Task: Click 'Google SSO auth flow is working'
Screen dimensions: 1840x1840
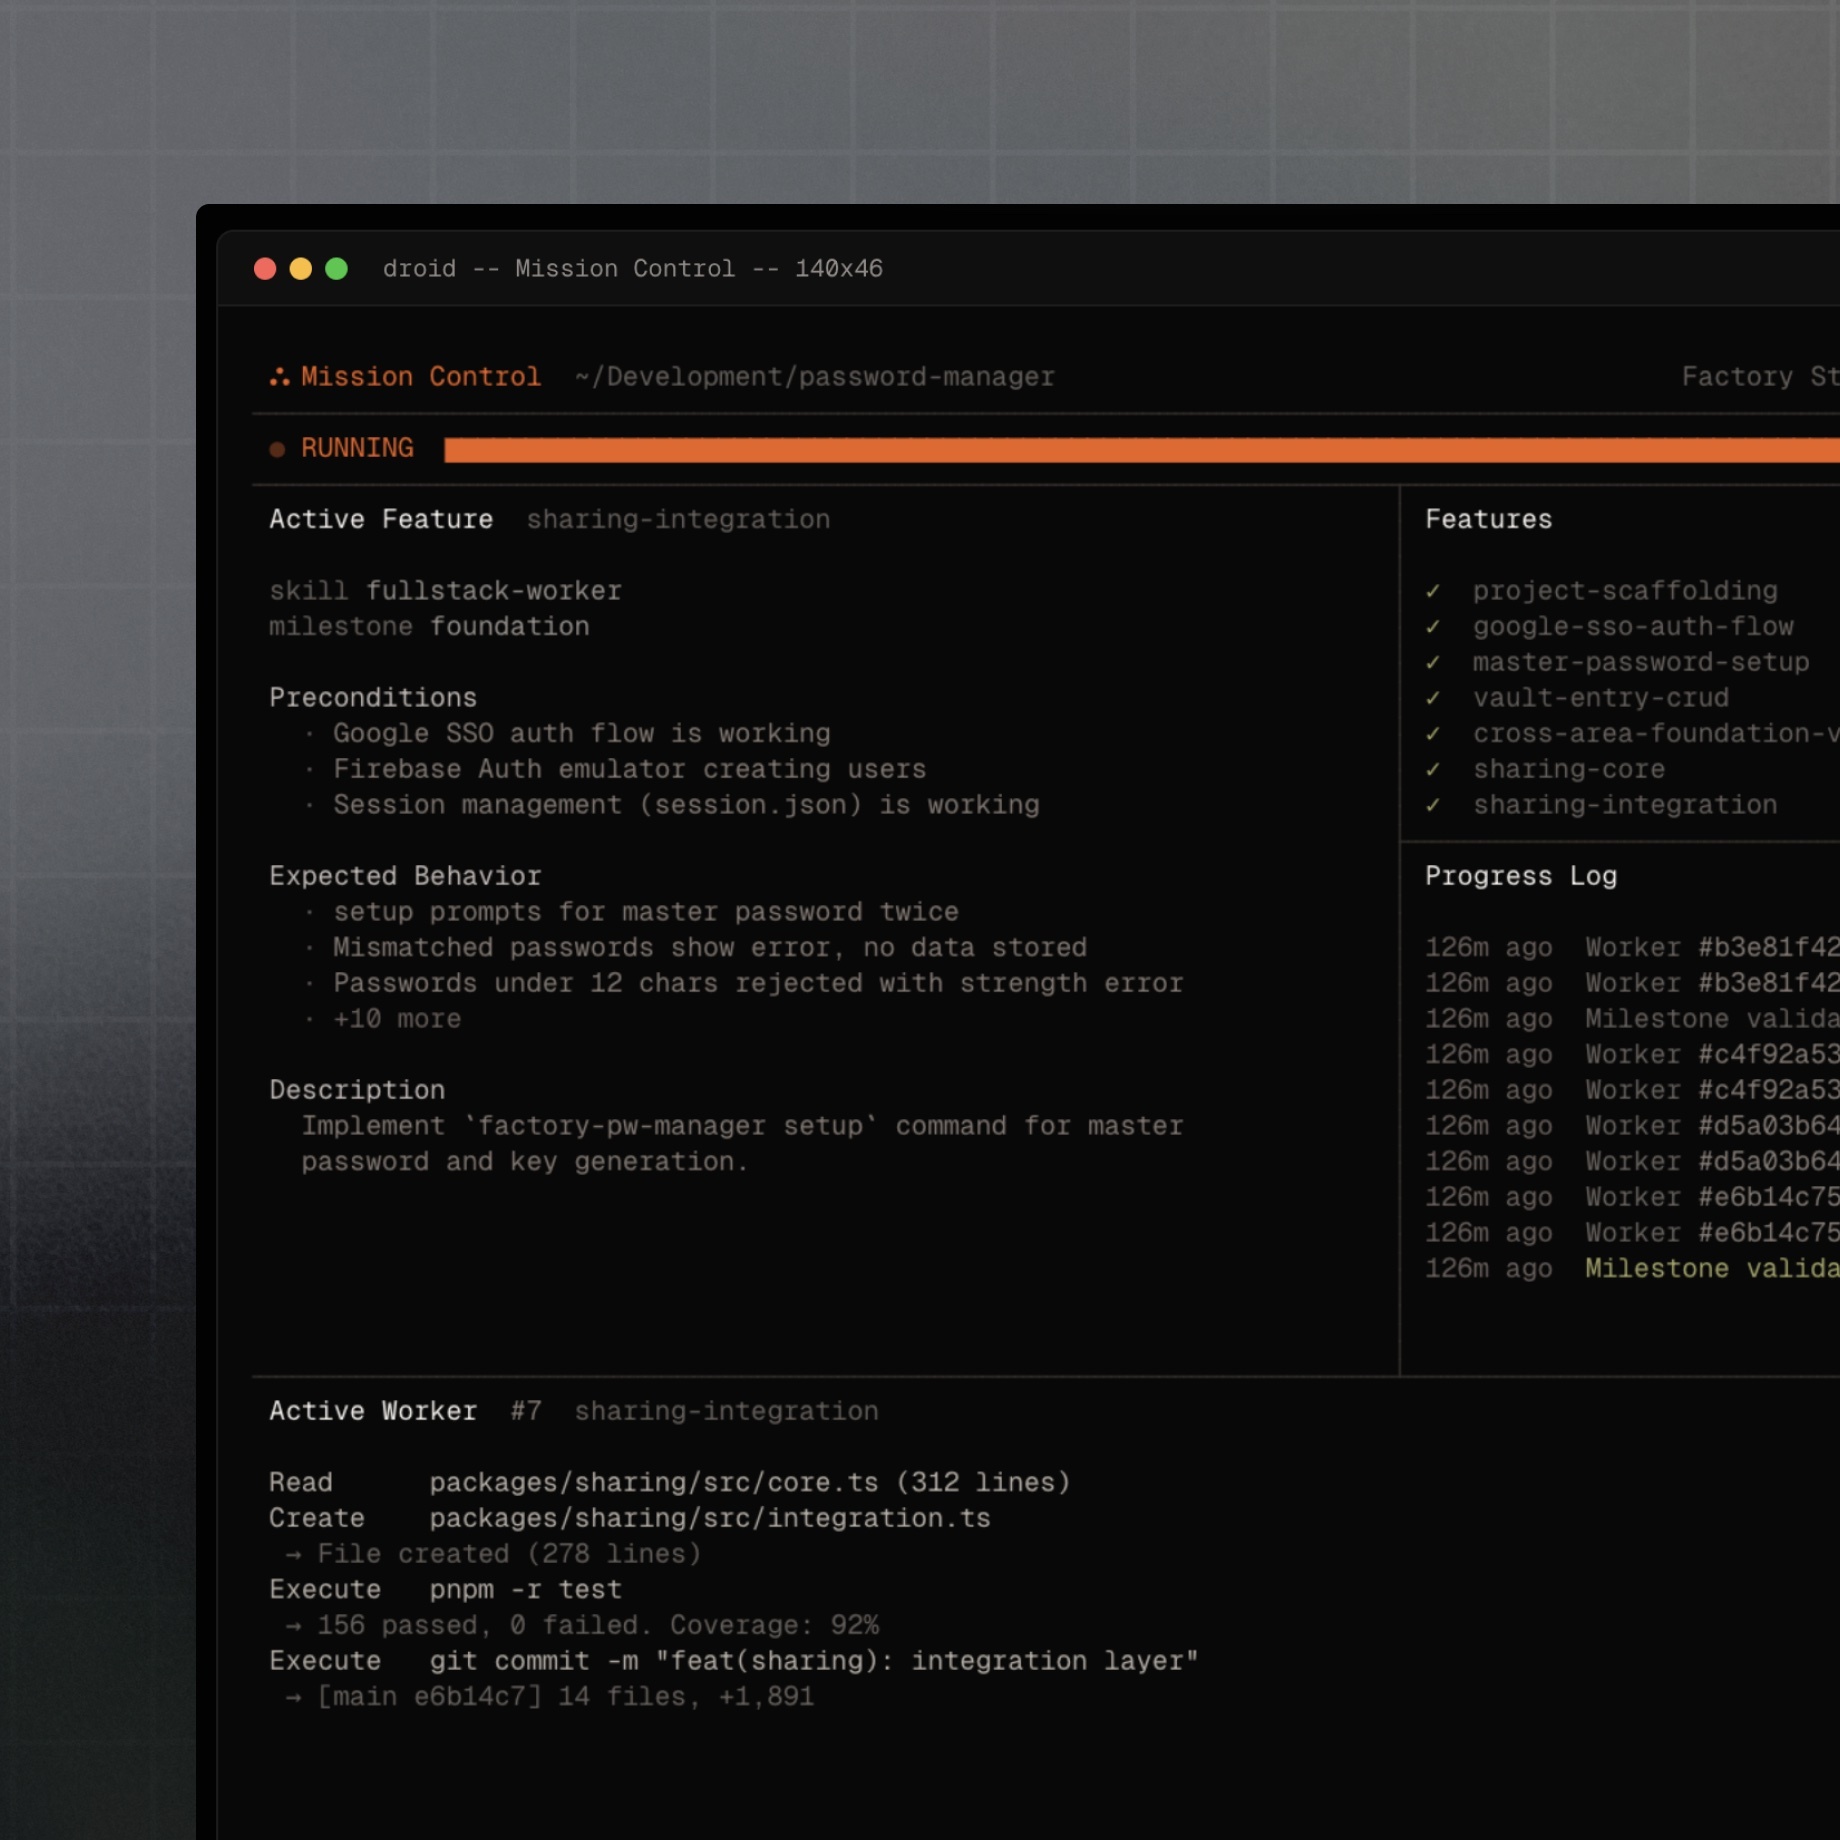Action: (x=582, y=734)
